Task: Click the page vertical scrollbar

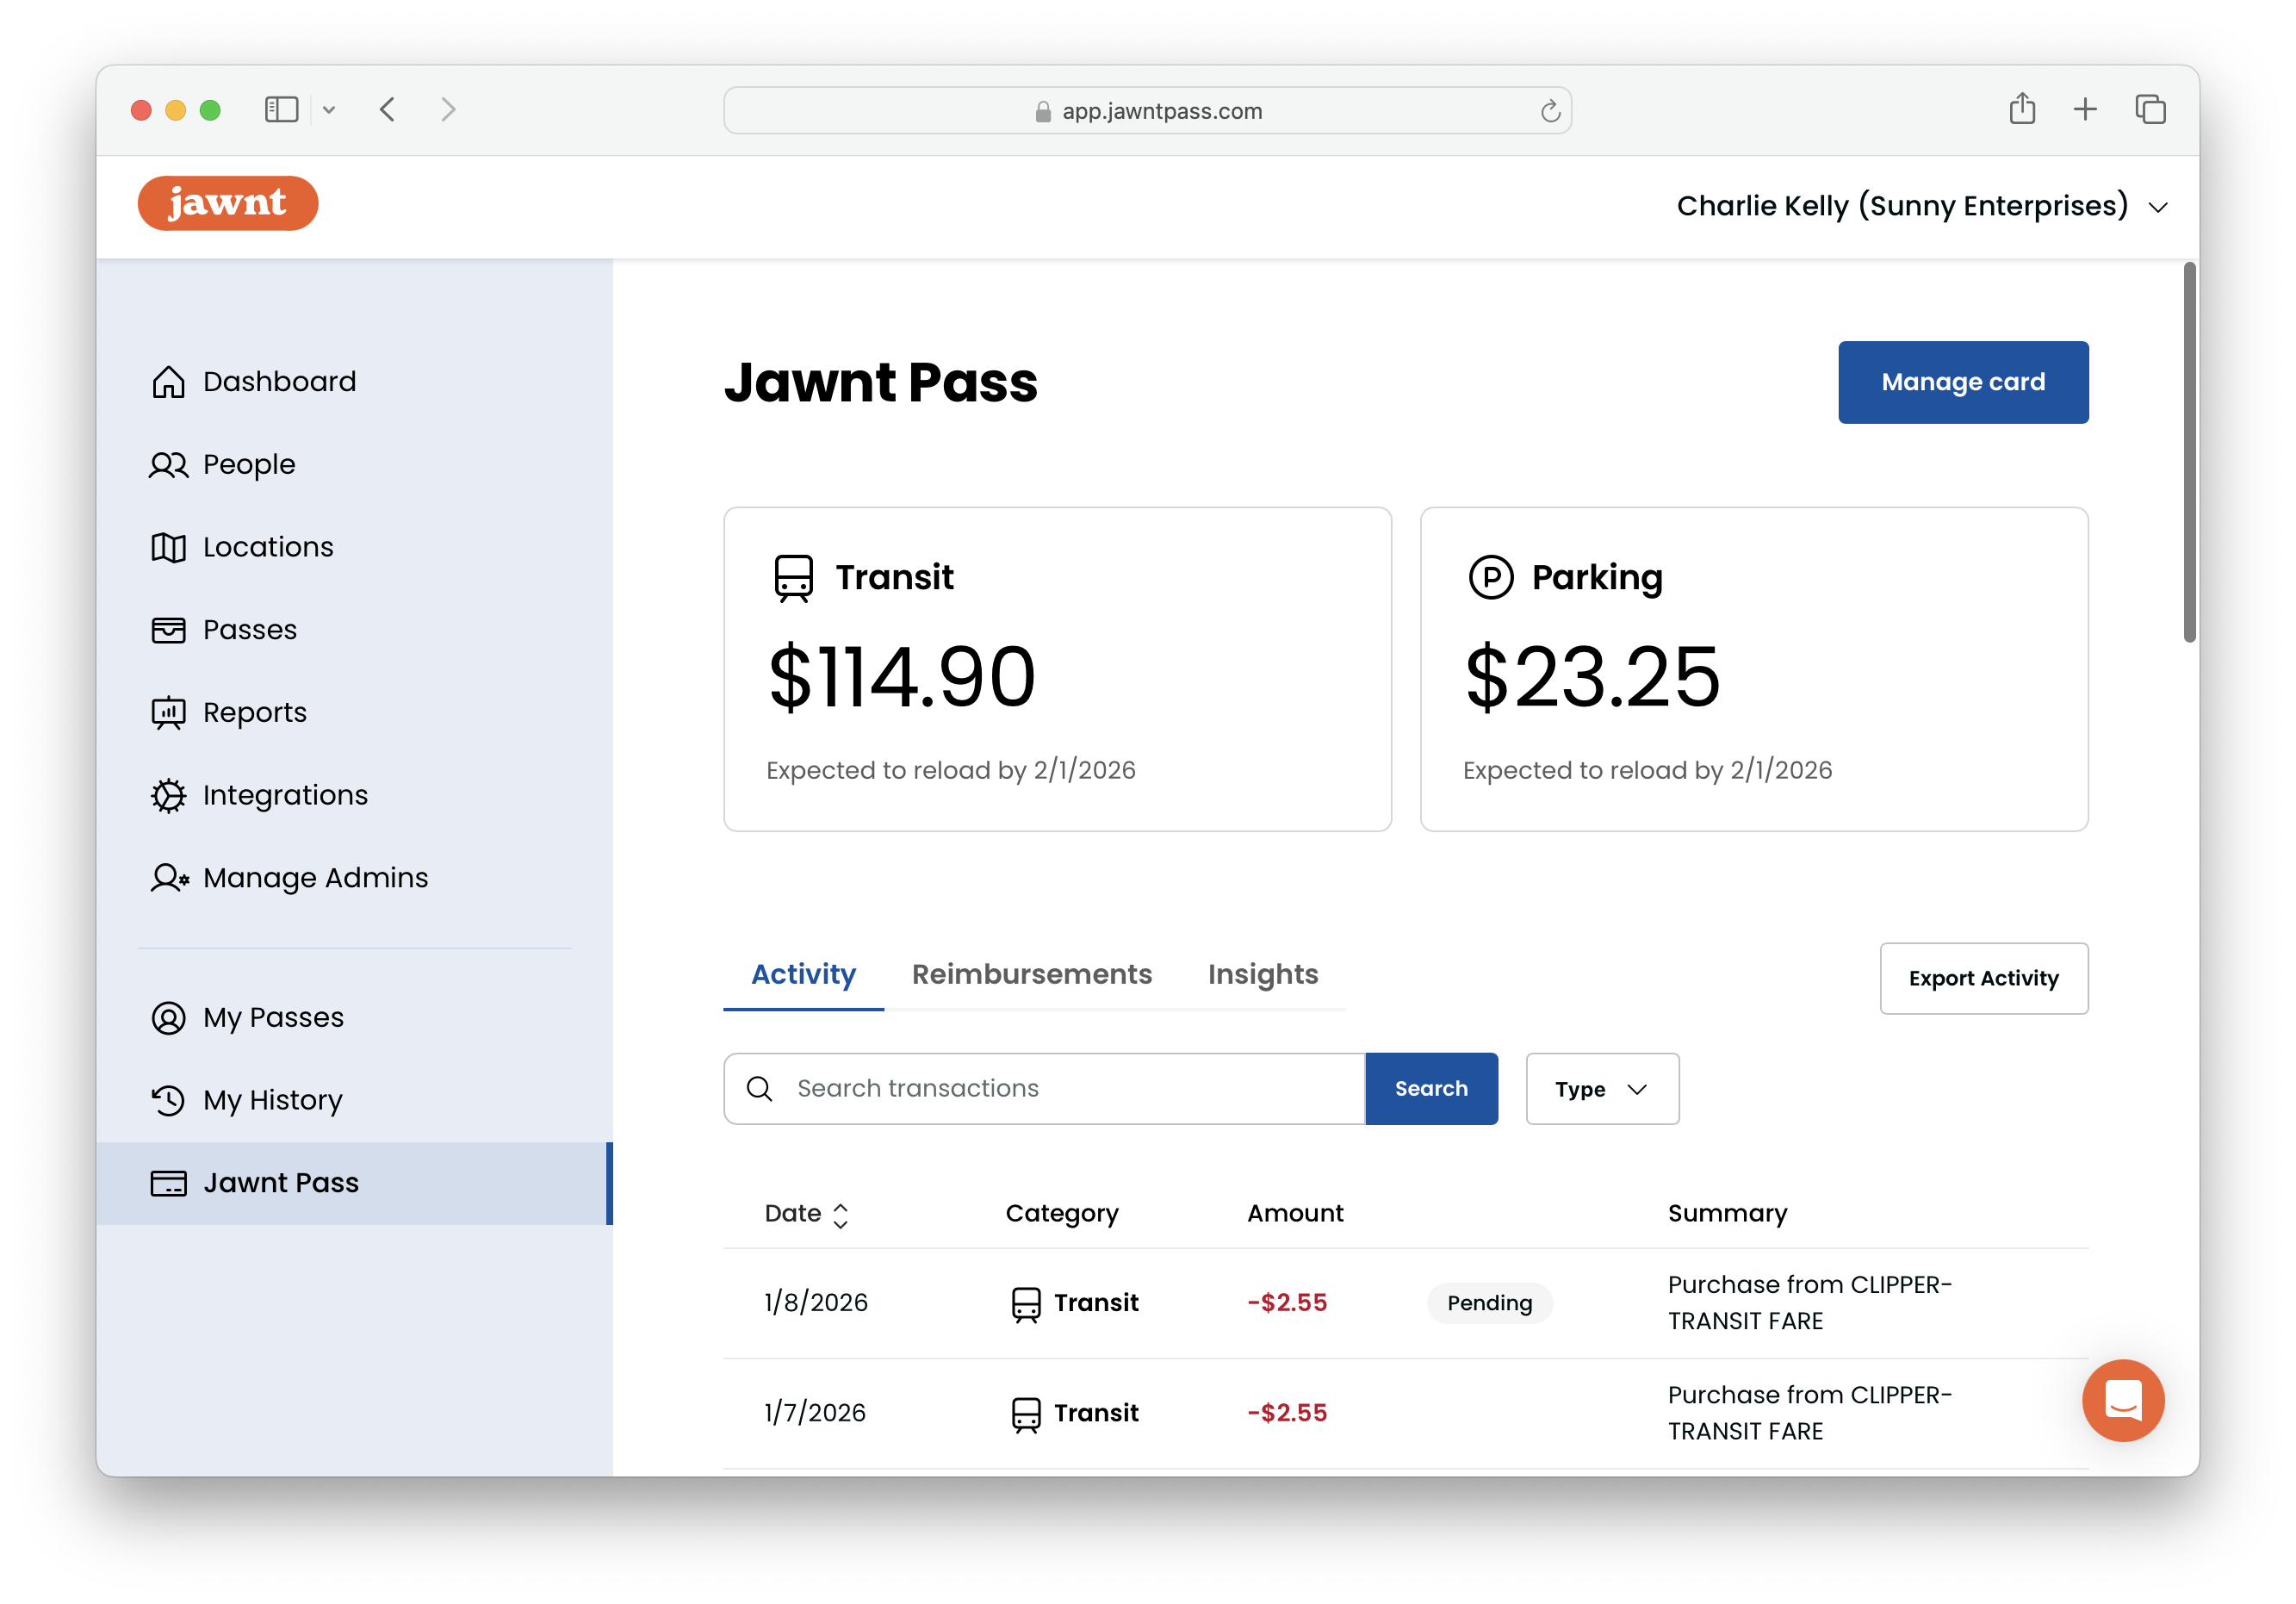Action: click(2189, 452)
